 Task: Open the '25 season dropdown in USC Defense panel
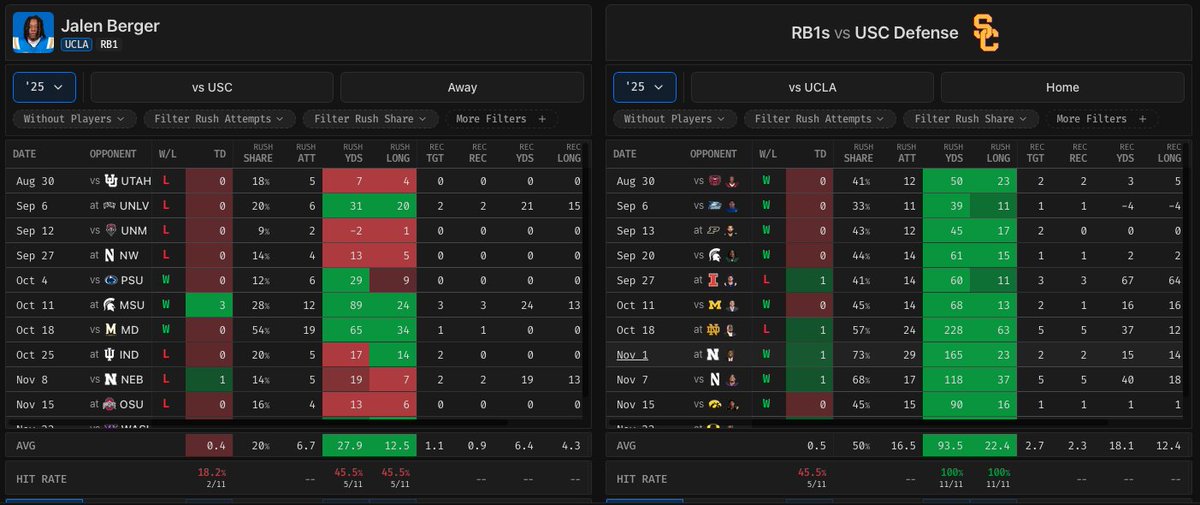644,87
